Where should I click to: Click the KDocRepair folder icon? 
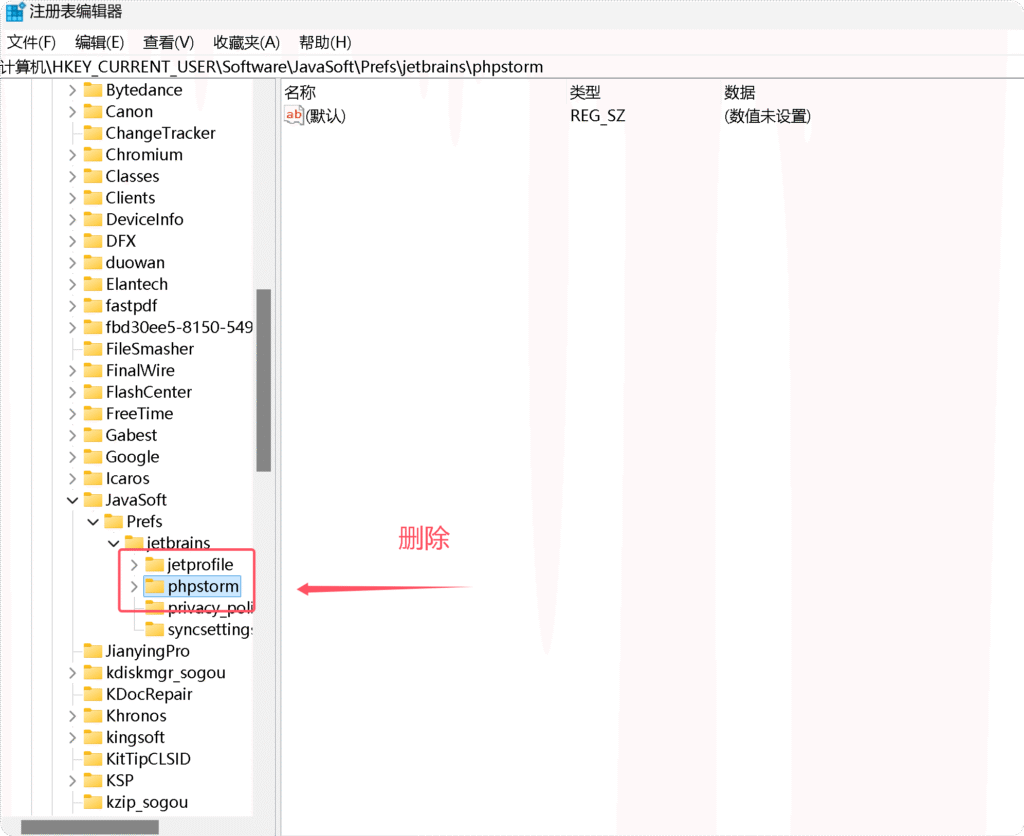pyautogui.click(x=93, y=693)
